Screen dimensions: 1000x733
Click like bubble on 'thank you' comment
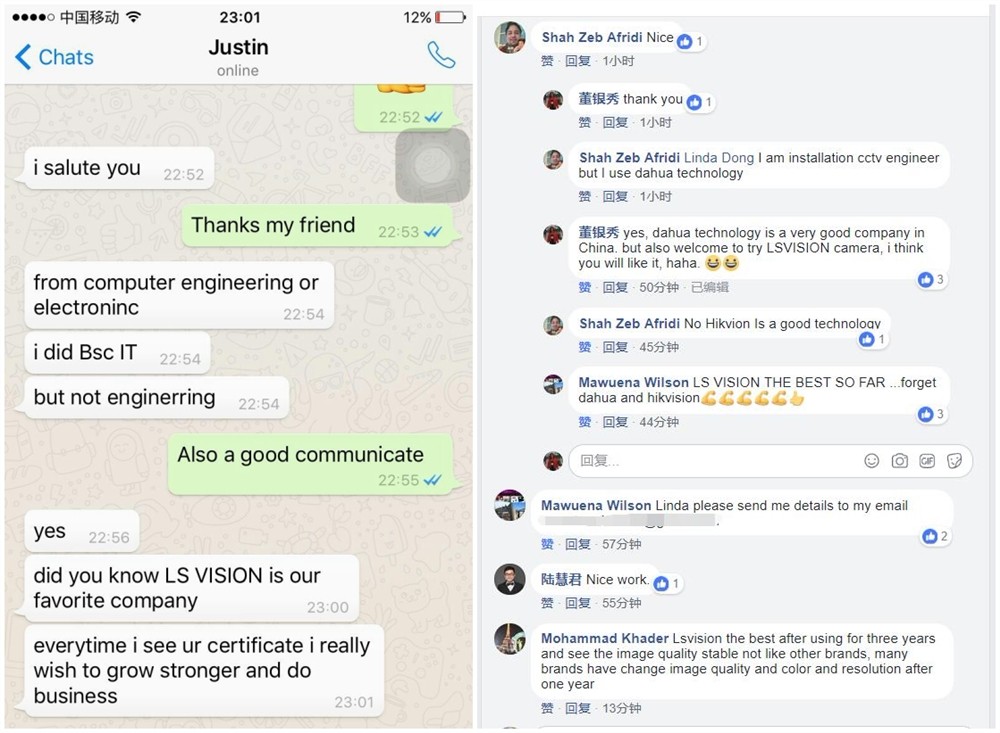coord(700,102)
